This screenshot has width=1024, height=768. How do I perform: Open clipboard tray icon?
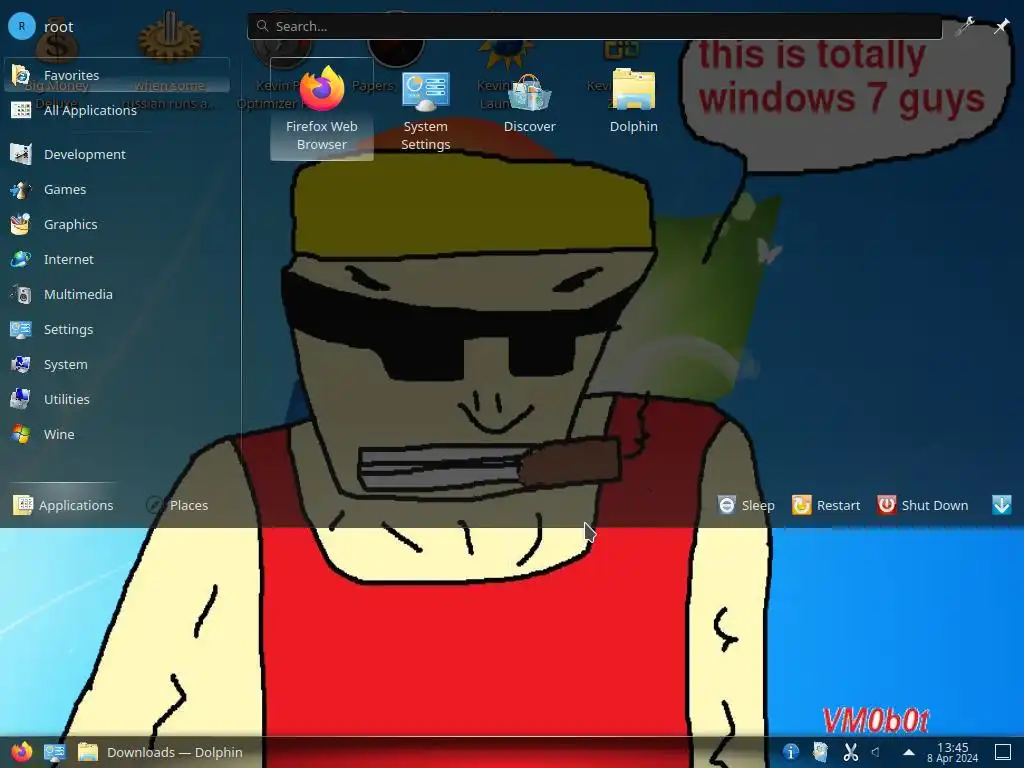pyautogui.click(x=820, y=752)
